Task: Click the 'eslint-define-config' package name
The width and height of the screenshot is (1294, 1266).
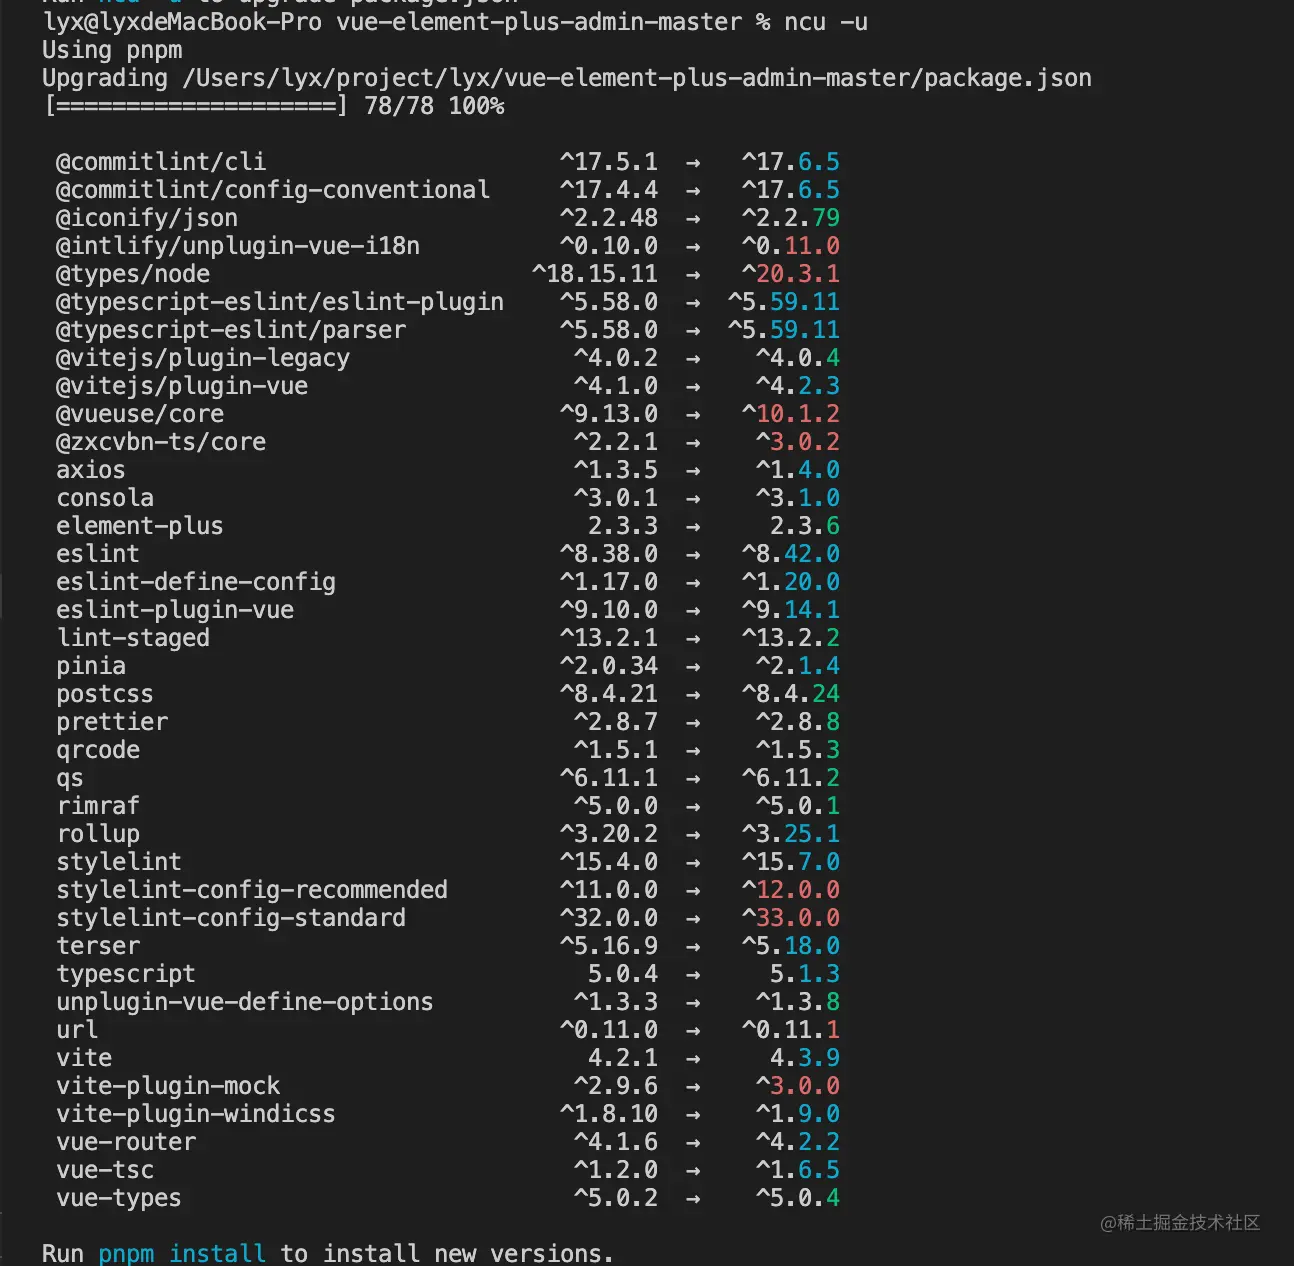Action: coord(196,582)
